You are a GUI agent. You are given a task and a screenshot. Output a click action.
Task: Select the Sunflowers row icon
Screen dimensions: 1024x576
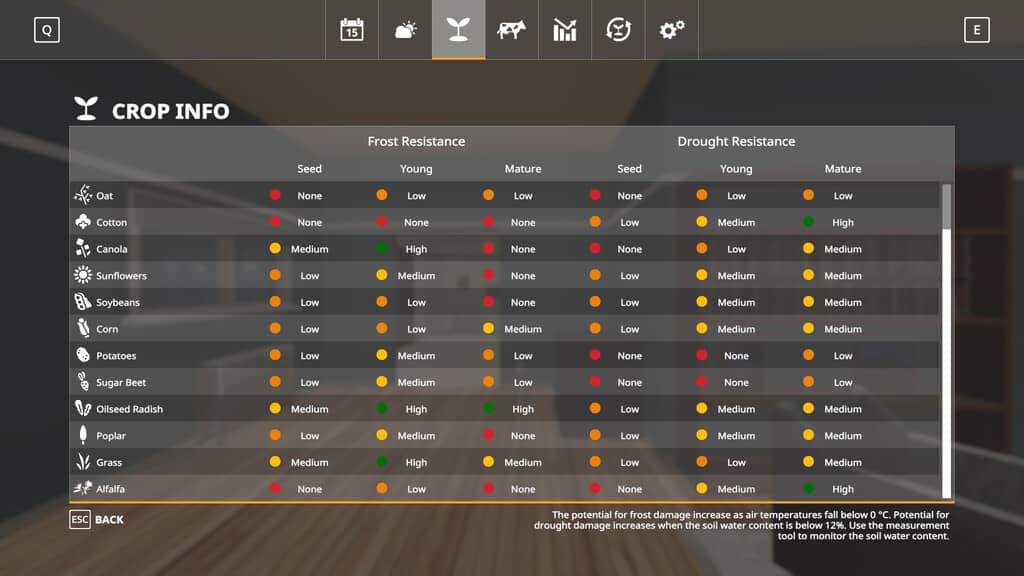click(x=83, y=275)
